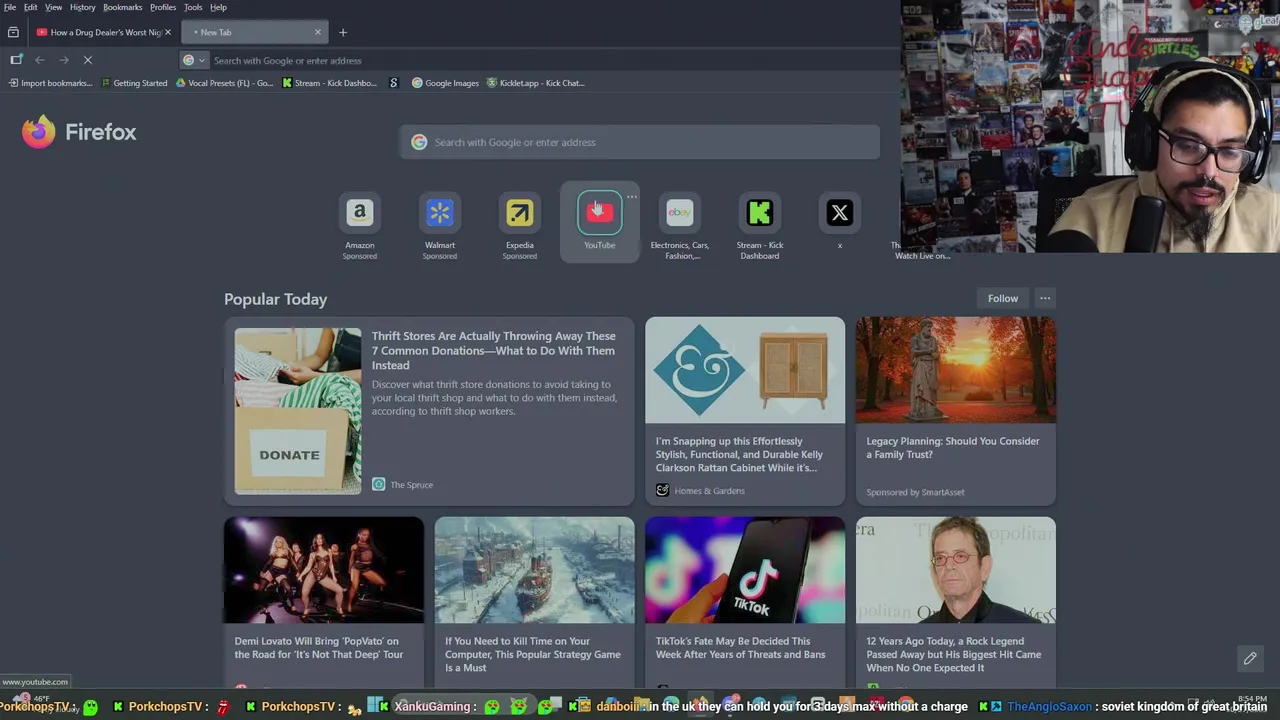The height and width of the screenshot is (720, 1280).
Task: Open the View menu
Action: tap(54, 7)
